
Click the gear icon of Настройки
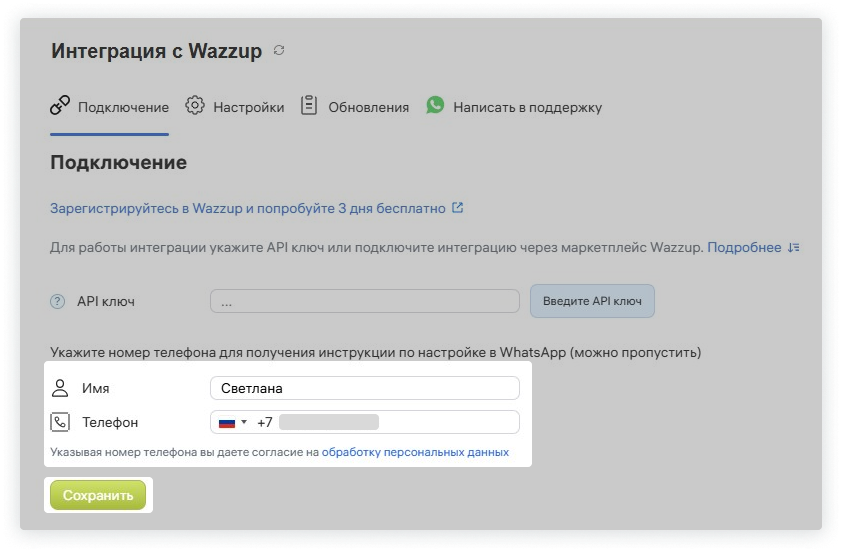click(x=195, y=105)
